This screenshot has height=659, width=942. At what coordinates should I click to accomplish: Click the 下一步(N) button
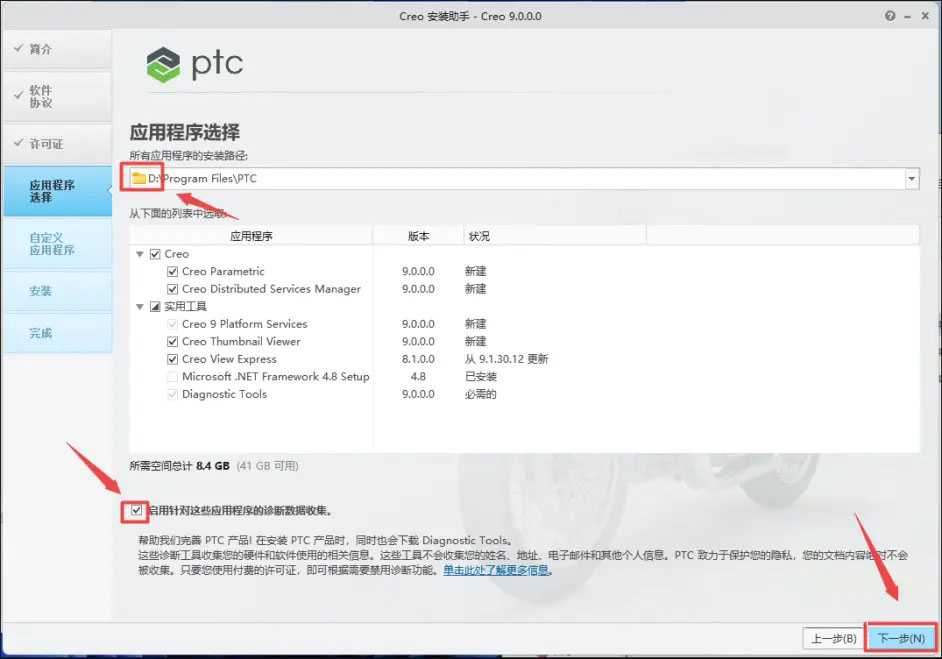coord(901,638)
